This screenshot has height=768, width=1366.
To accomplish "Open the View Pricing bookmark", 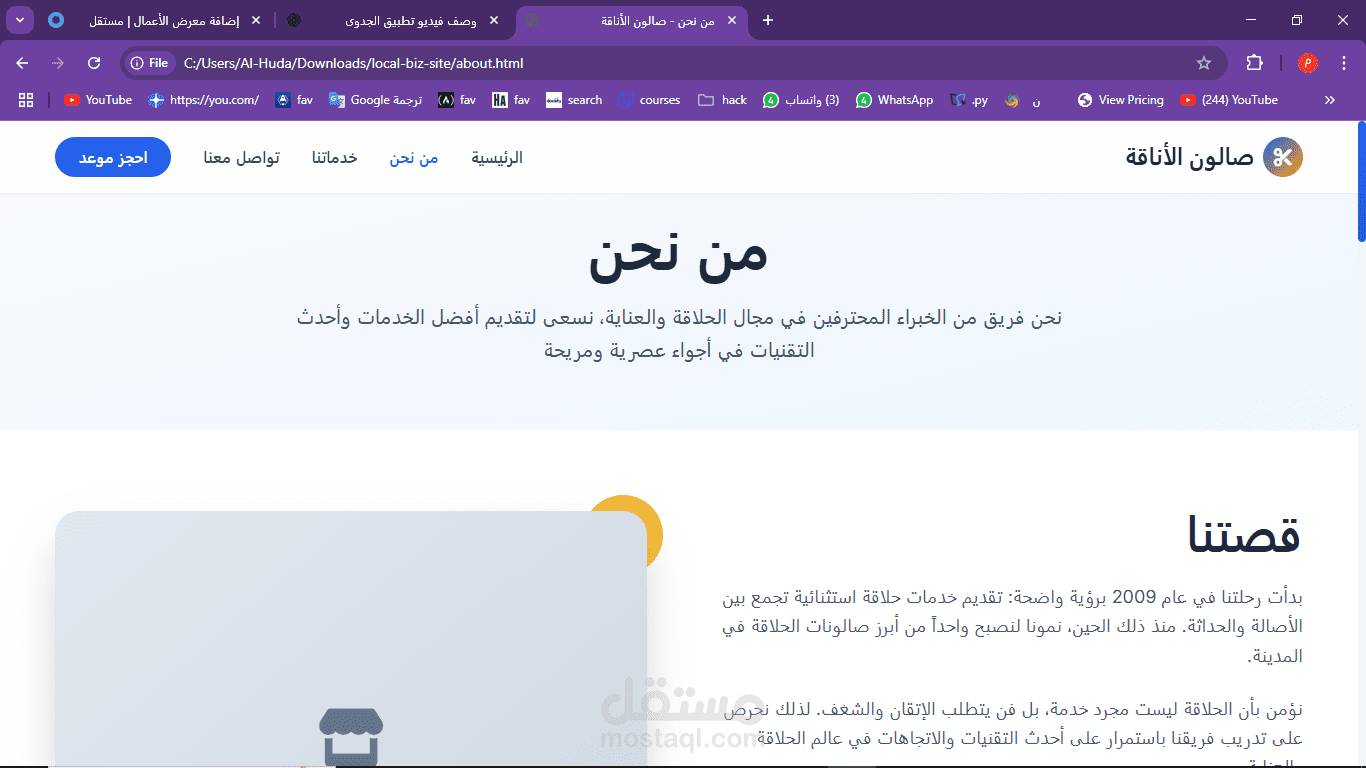I will [1121, 100].
